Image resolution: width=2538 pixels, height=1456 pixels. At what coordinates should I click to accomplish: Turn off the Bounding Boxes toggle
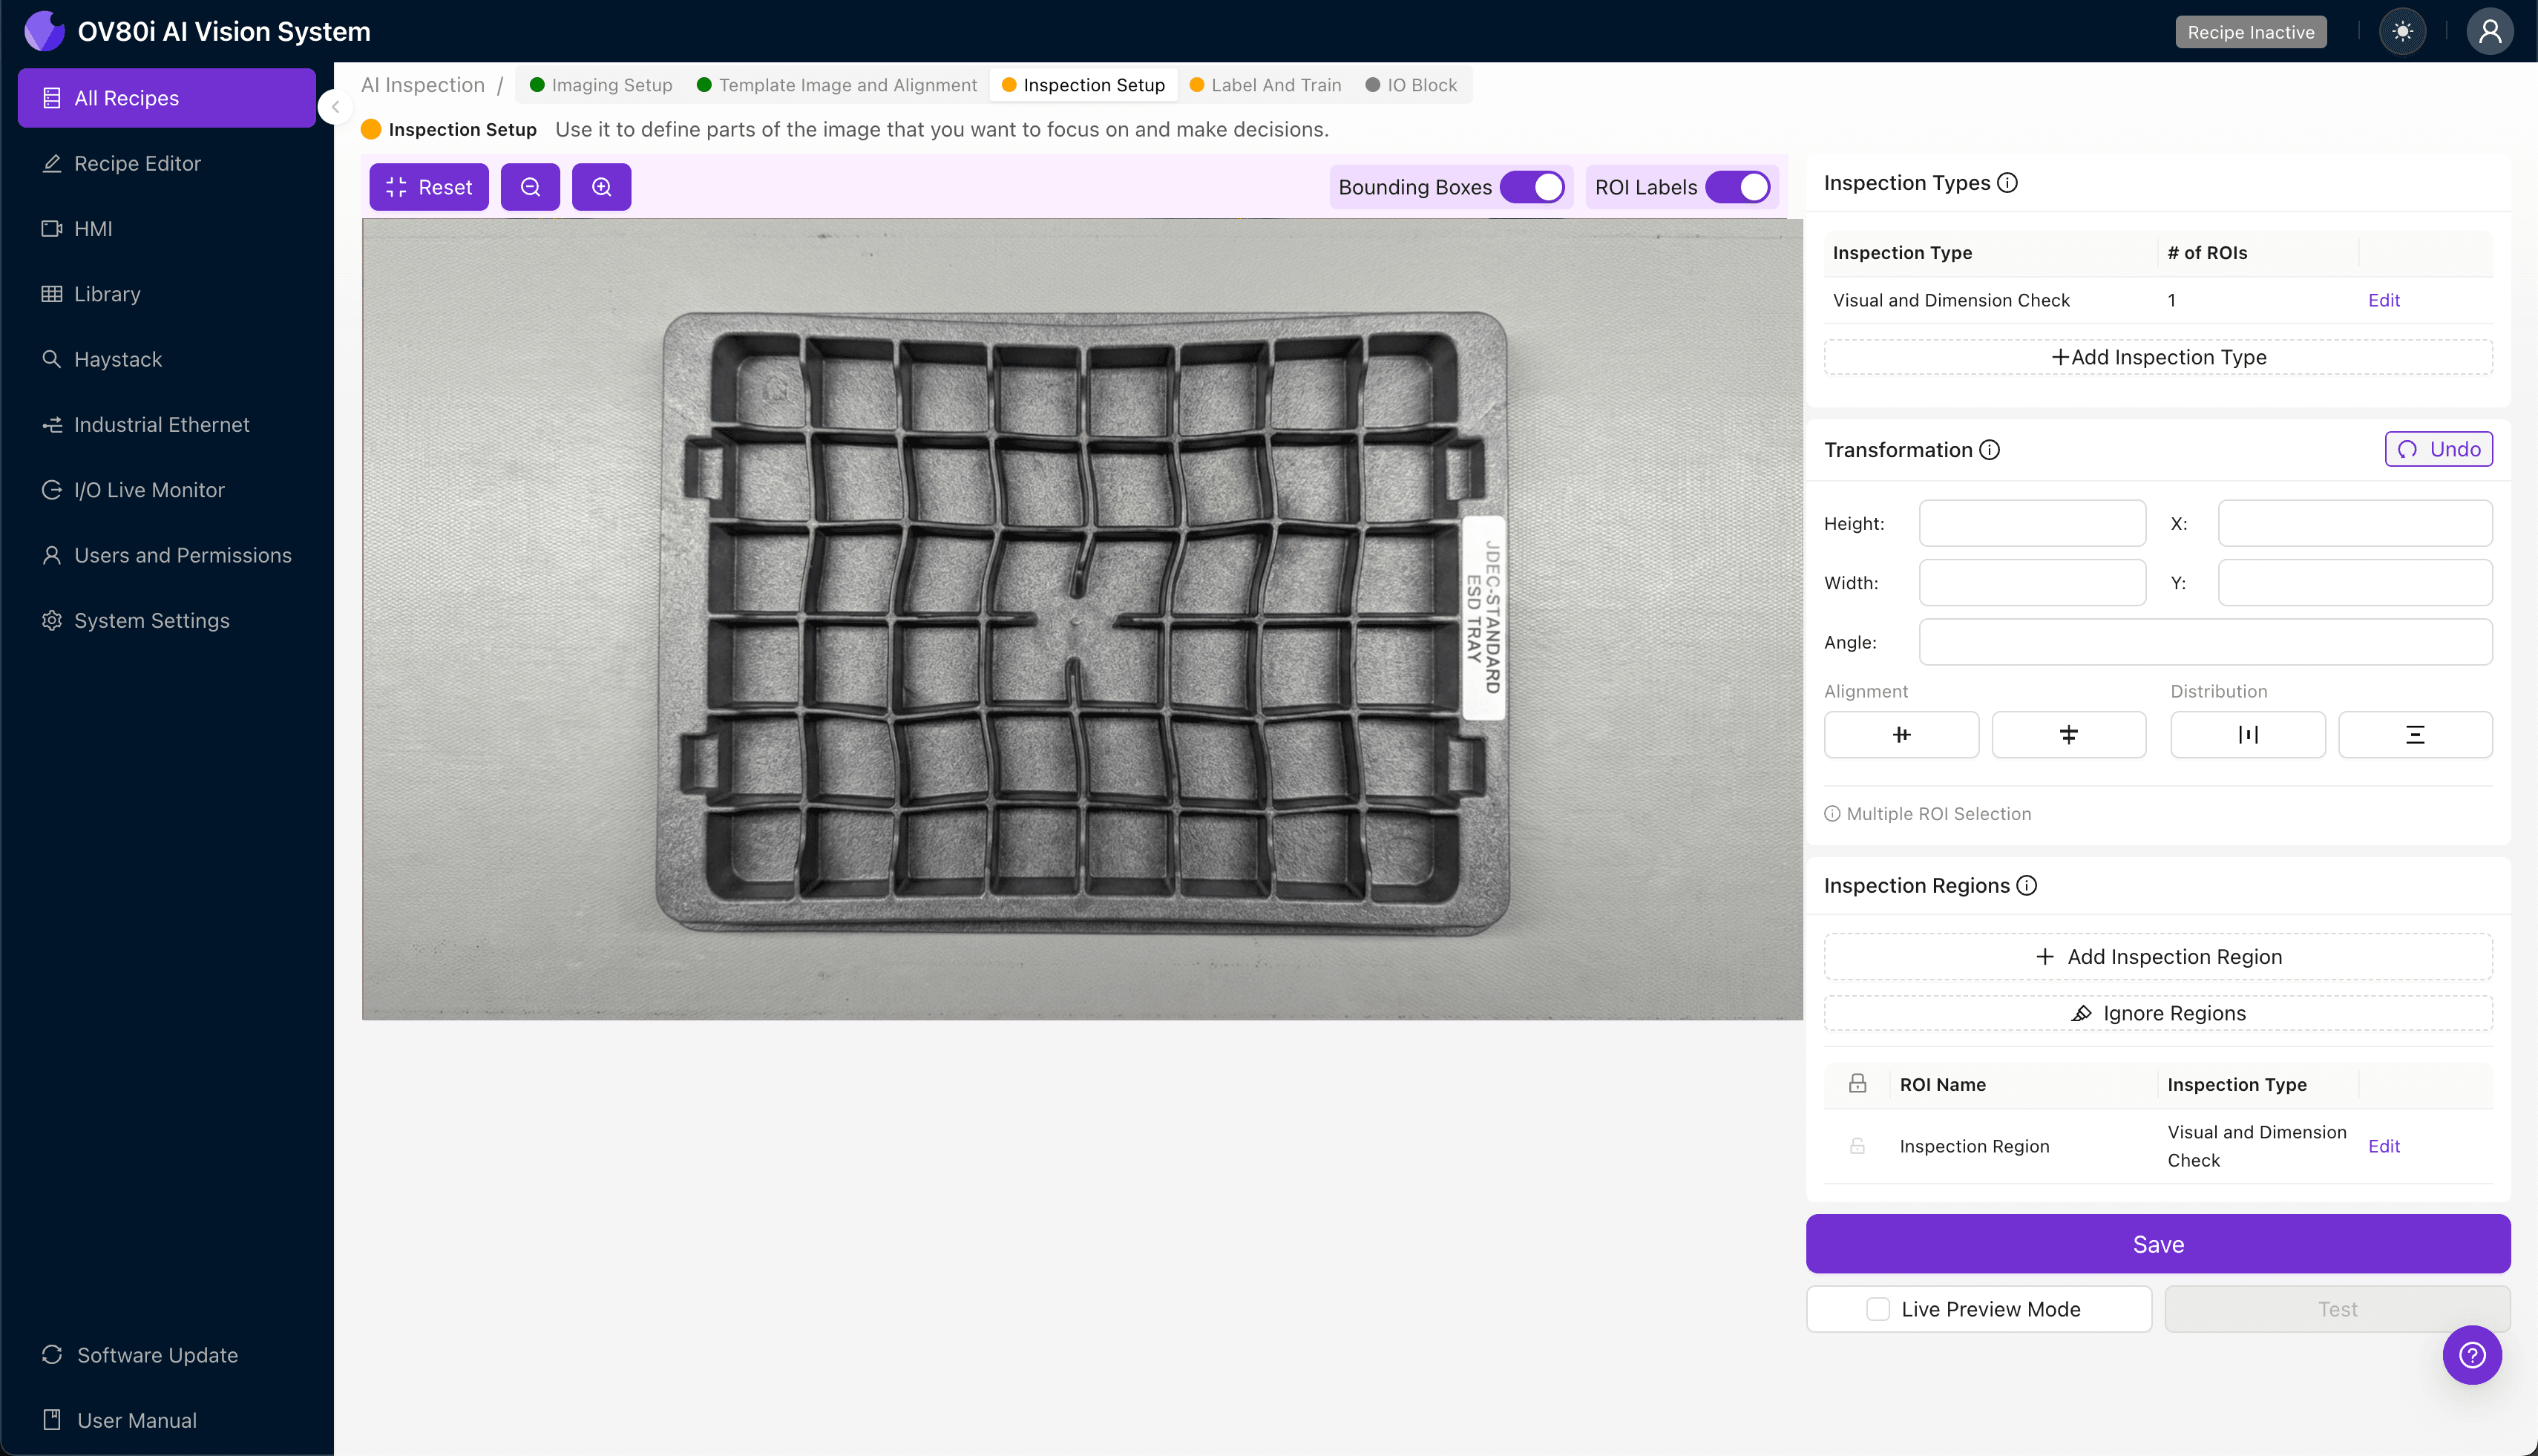(1532, 187)
